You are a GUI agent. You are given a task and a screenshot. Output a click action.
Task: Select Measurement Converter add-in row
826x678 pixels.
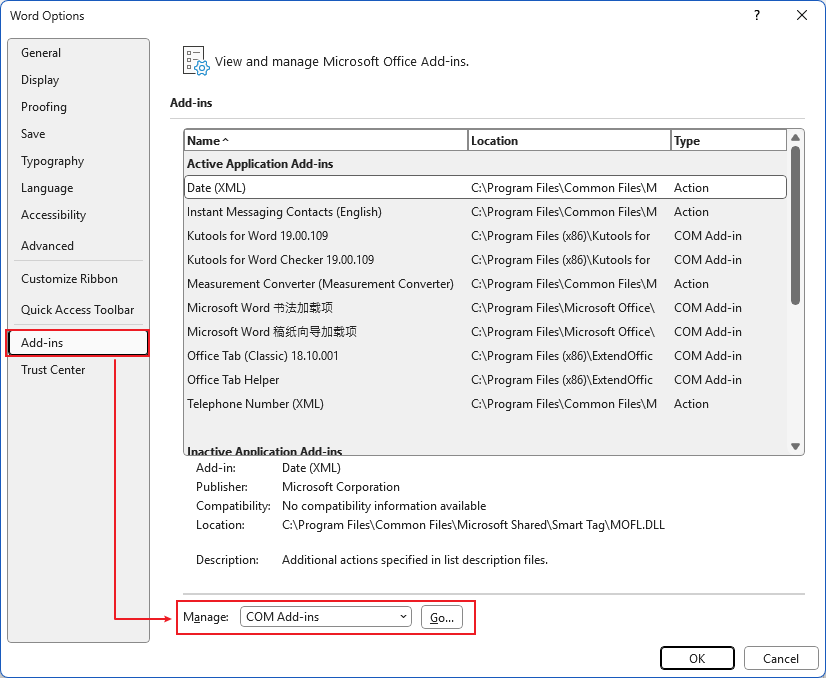[x=320, y=284]
